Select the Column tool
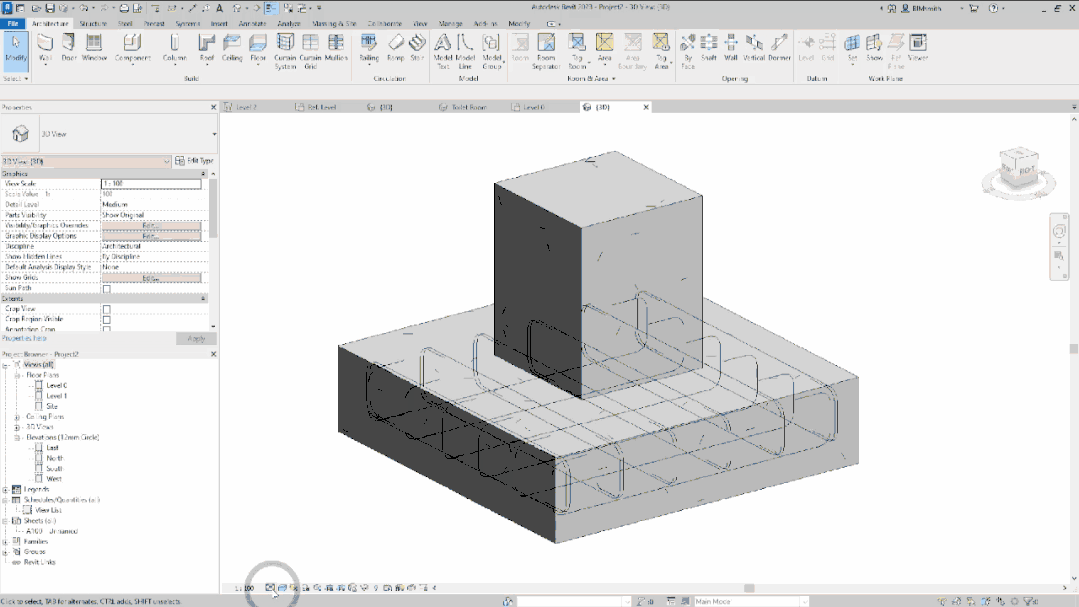This screenshot has height=607, width=1079. 175,48
